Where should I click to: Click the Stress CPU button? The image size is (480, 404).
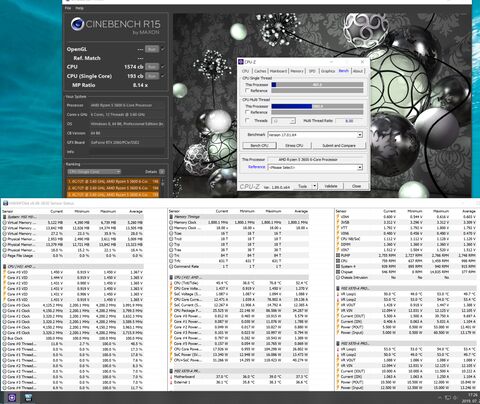[294, 146]
